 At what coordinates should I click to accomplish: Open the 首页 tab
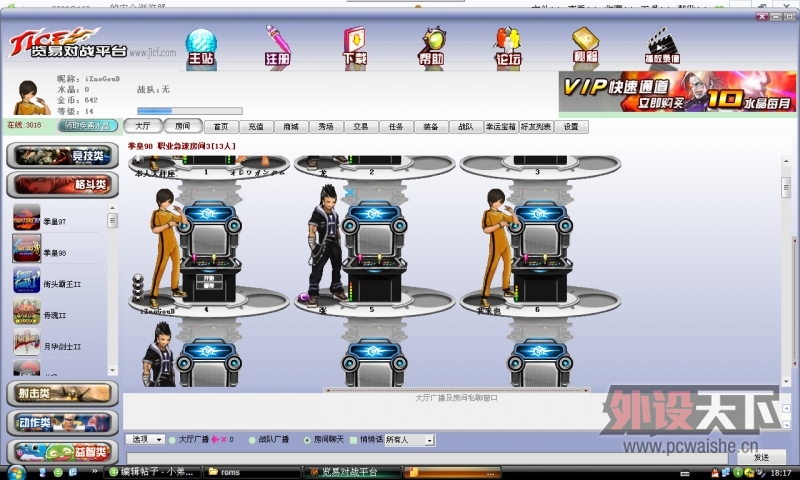[220, 127]
